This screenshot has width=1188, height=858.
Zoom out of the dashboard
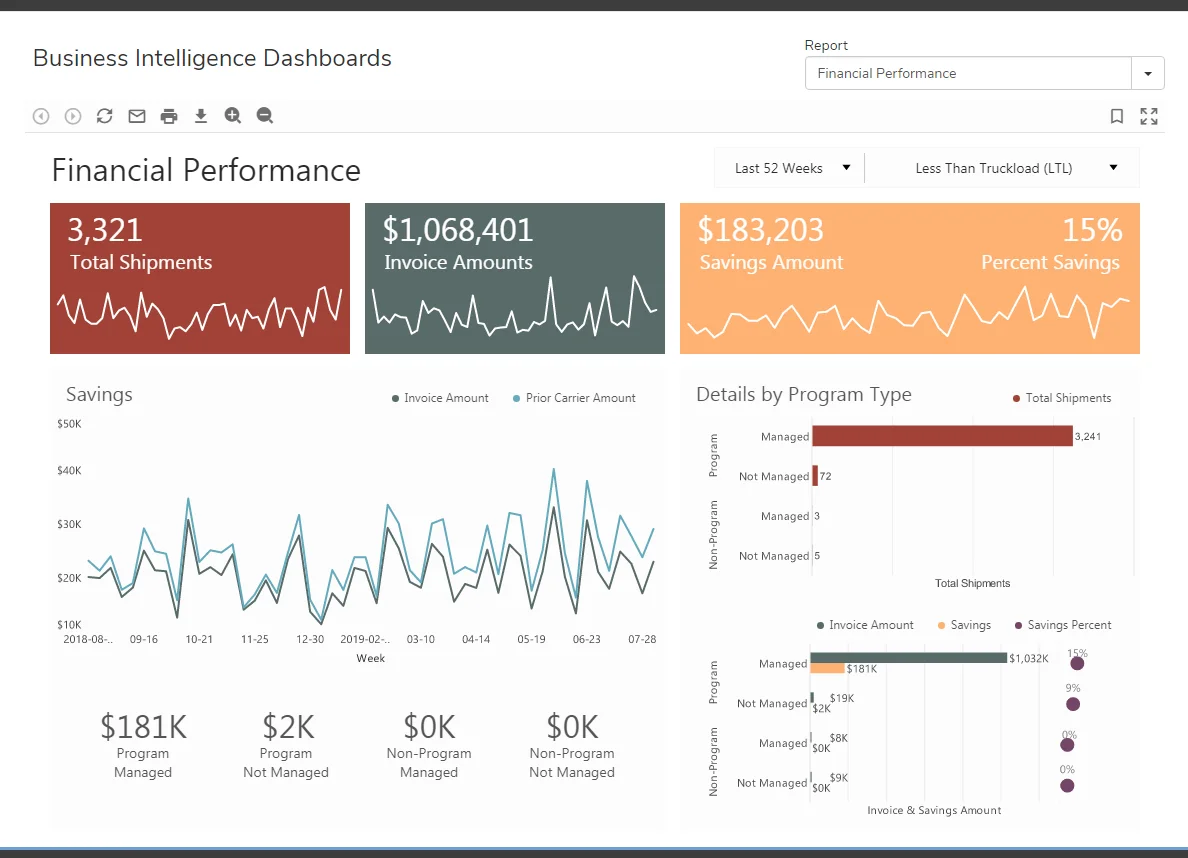(265, 116)
